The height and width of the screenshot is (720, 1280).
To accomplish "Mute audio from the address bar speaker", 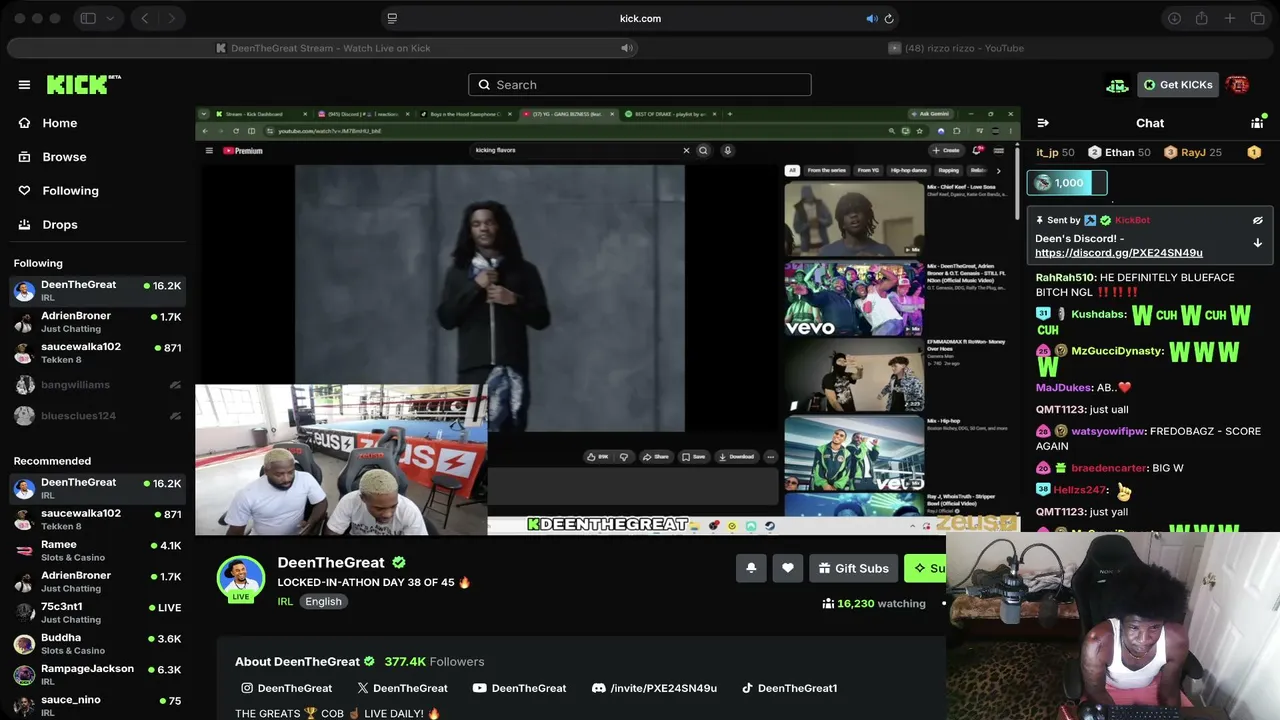I will click(871, 18).
